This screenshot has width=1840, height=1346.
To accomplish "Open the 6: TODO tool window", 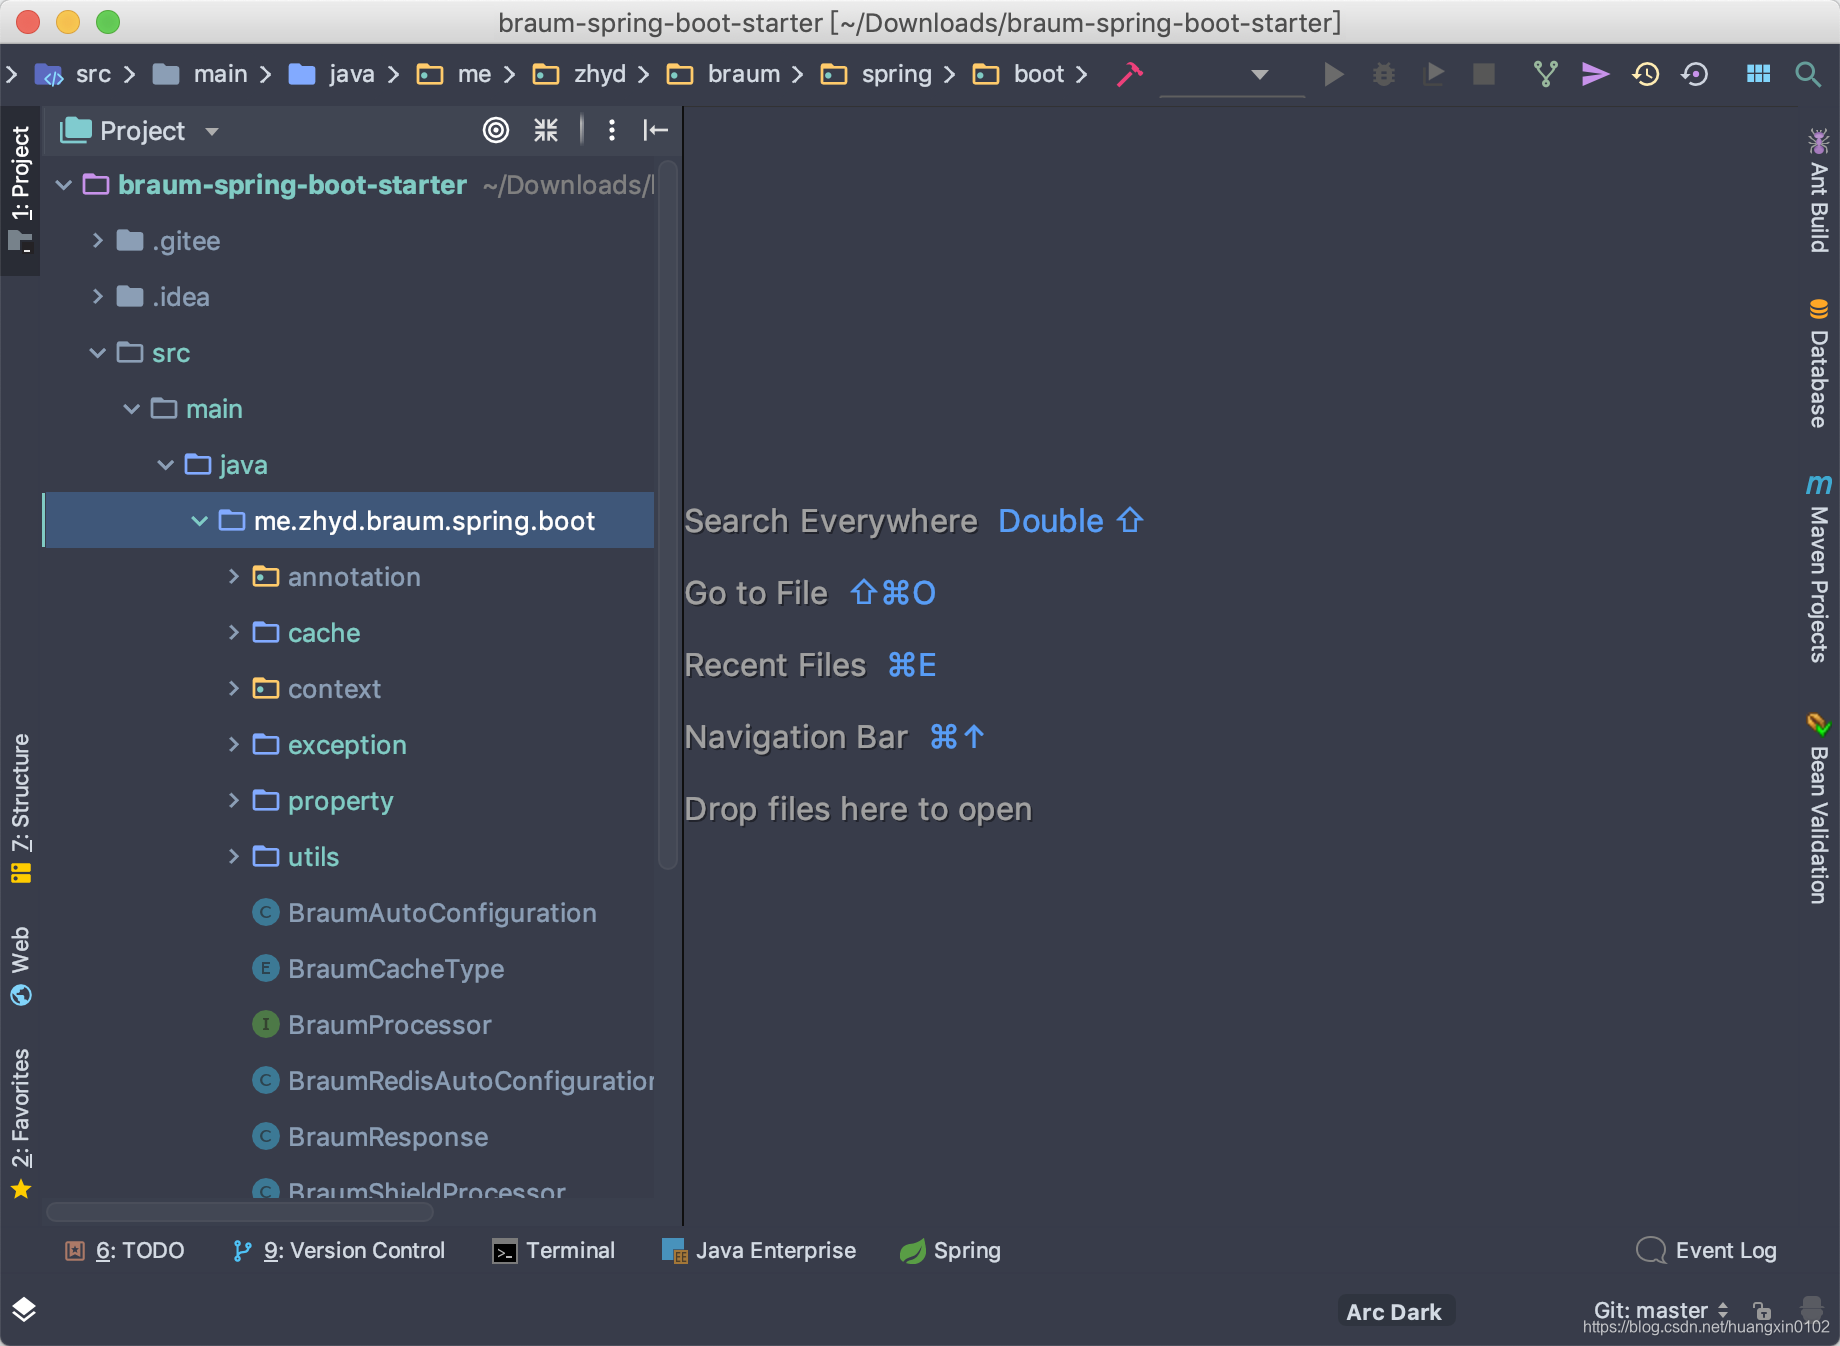I will tap(125, 1251).
